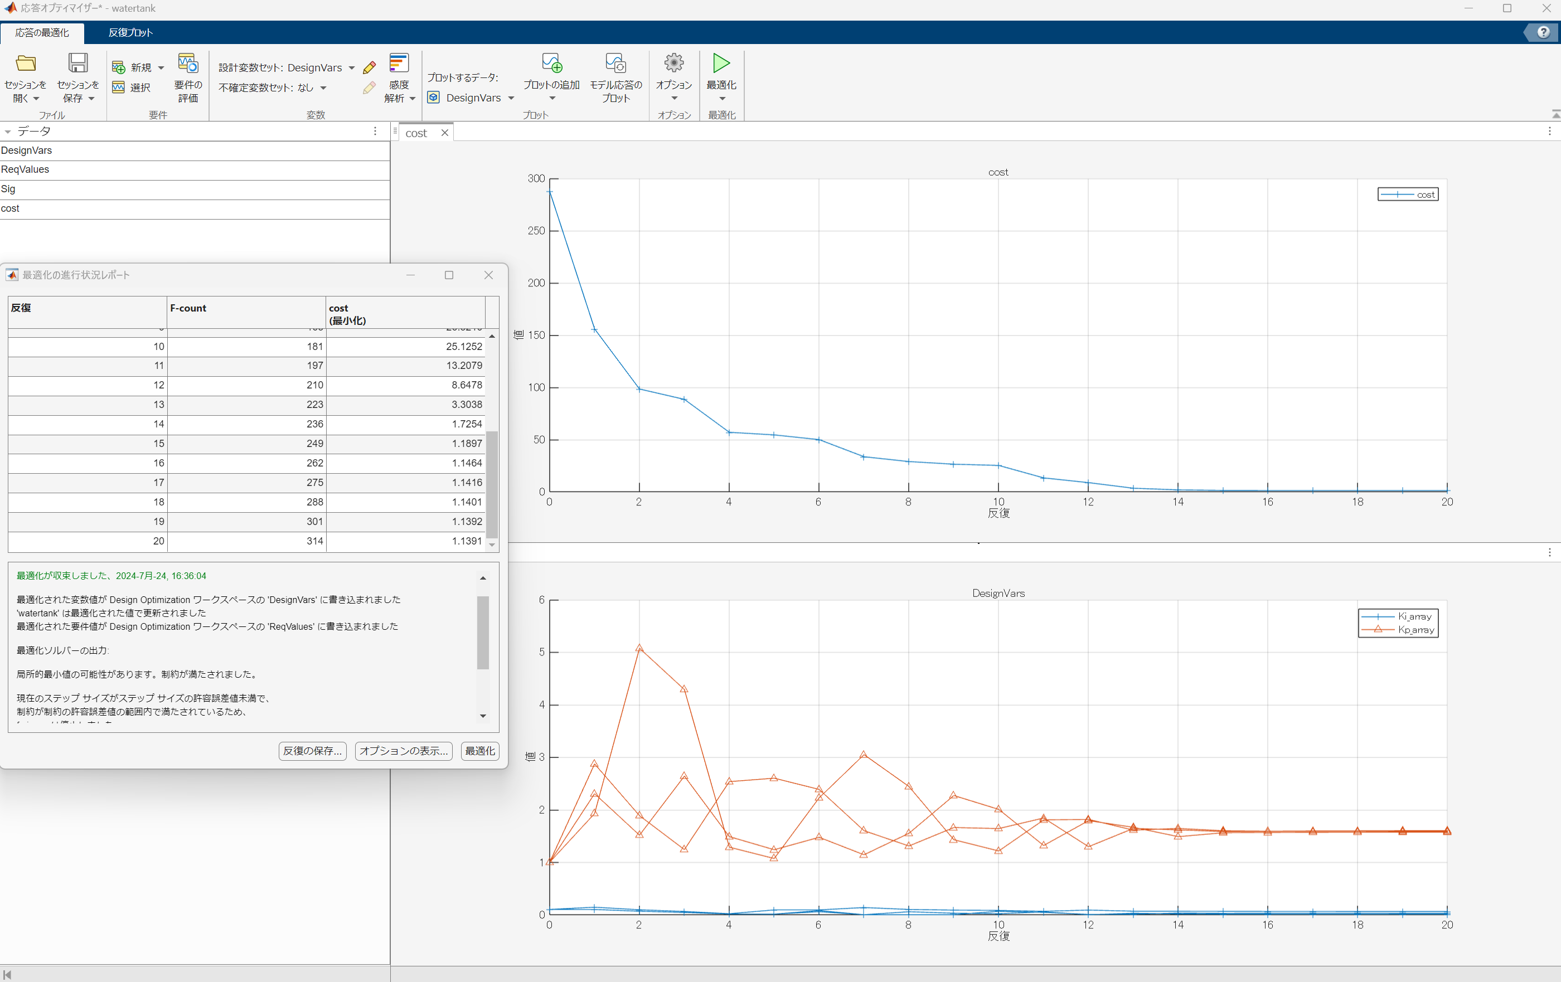Viewport: 1561px width, 982px height.
Task: Click the モデル応答のプロット icon
Action: pyautogui.click(x=615, y=64)
